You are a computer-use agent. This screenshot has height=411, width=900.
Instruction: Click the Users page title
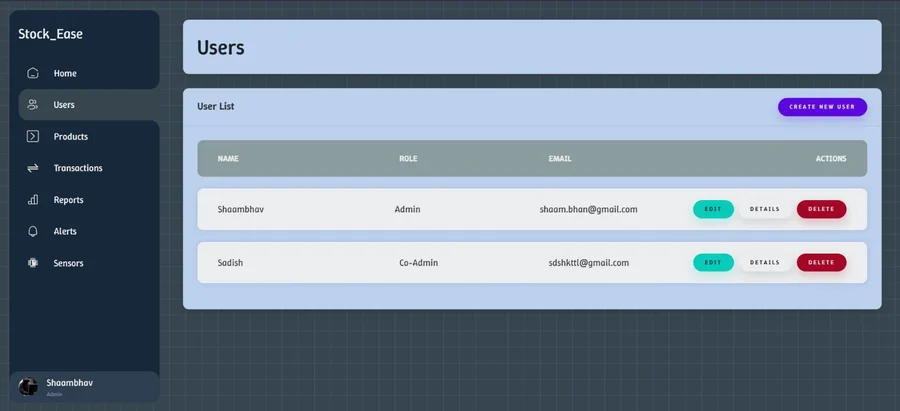(220, 48)
